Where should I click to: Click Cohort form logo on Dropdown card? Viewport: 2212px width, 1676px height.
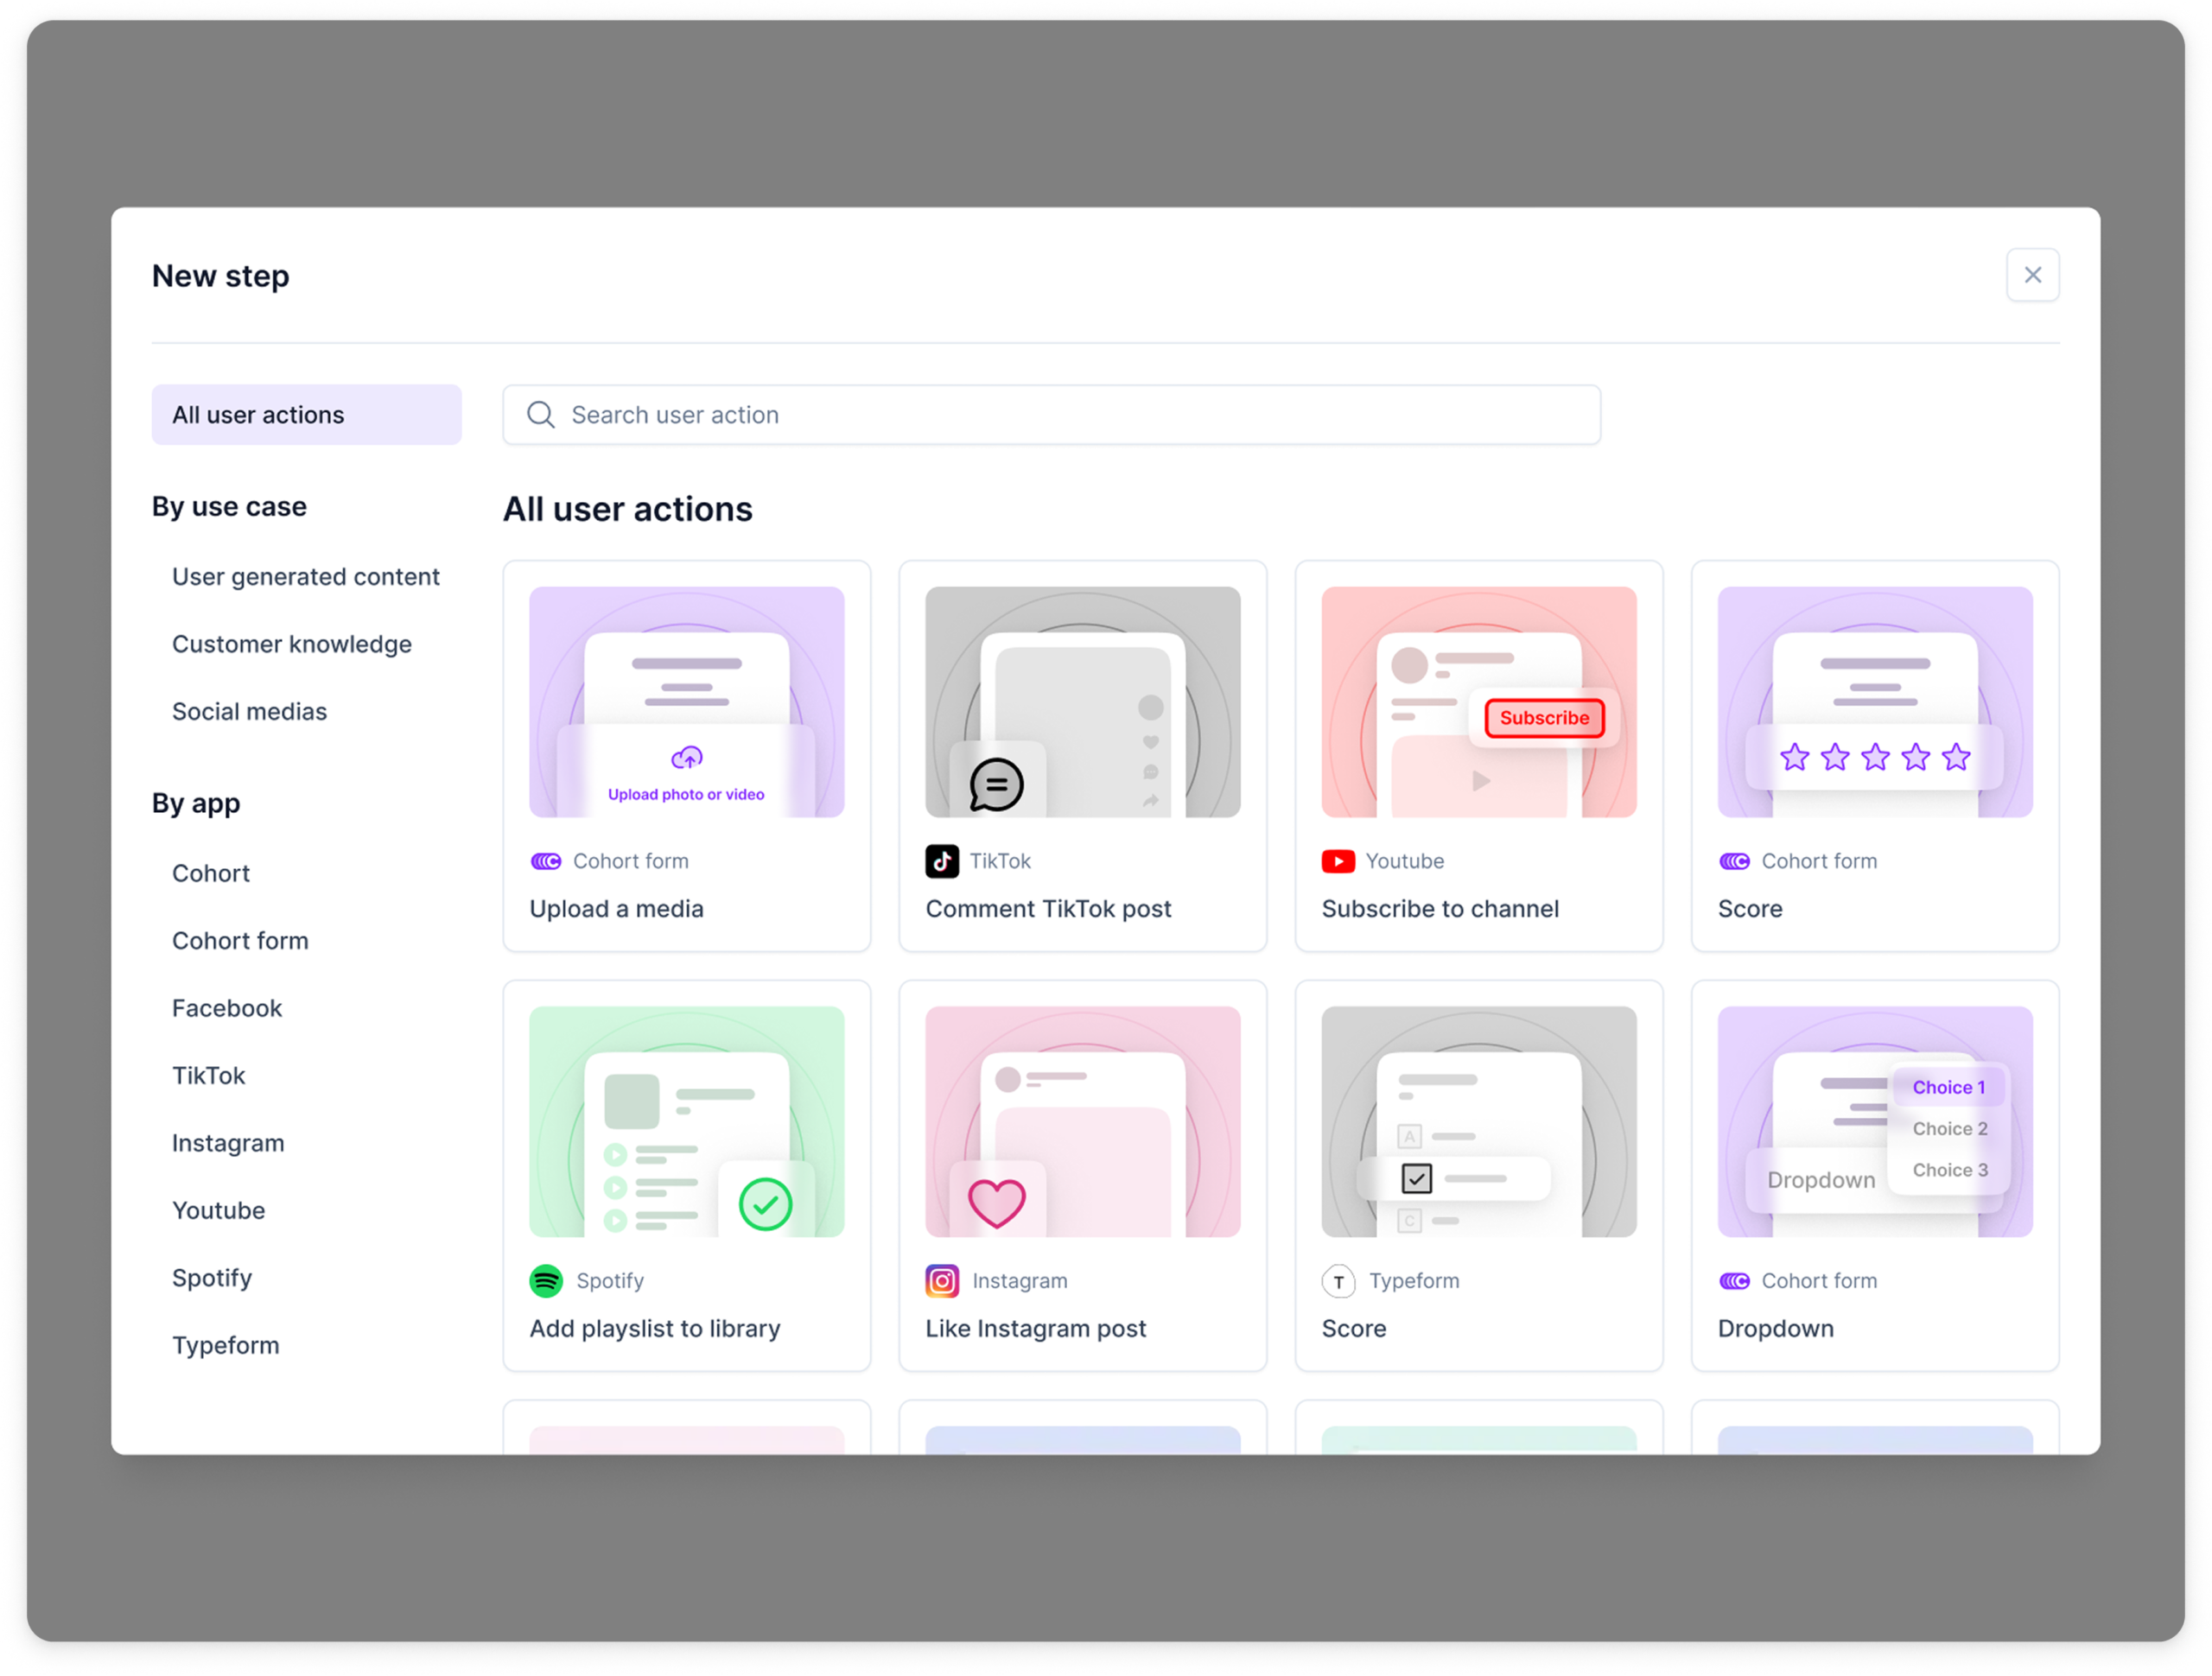pyautogui.click(x=1734, y=1281)
